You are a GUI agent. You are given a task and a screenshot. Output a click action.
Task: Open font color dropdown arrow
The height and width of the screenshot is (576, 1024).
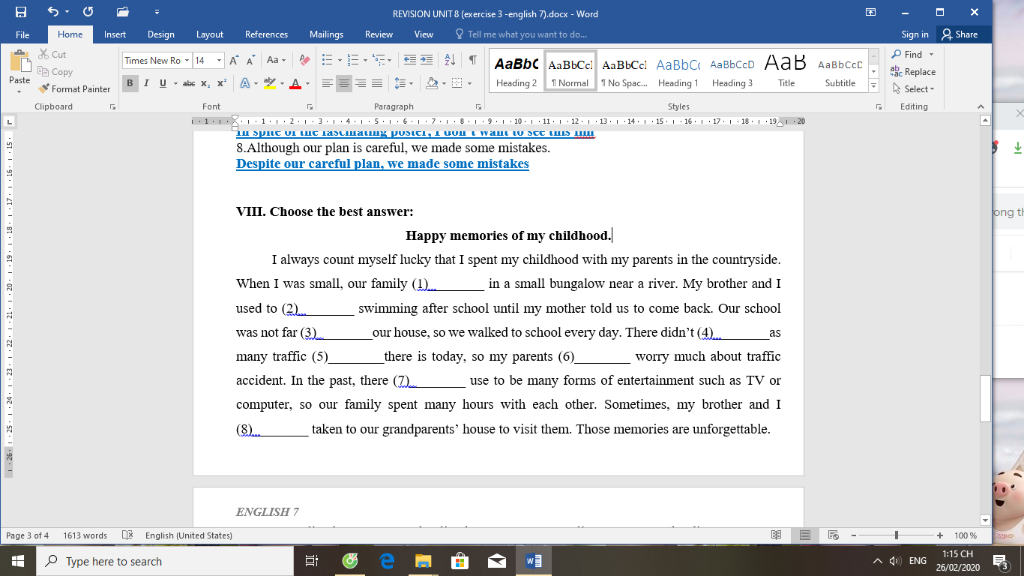click(x=308, y=84)
